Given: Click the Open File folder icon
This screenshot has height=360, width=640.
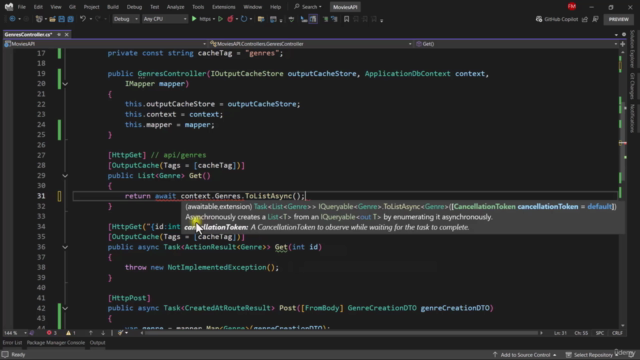Looking at the screenshot, I should click(52, 19).
